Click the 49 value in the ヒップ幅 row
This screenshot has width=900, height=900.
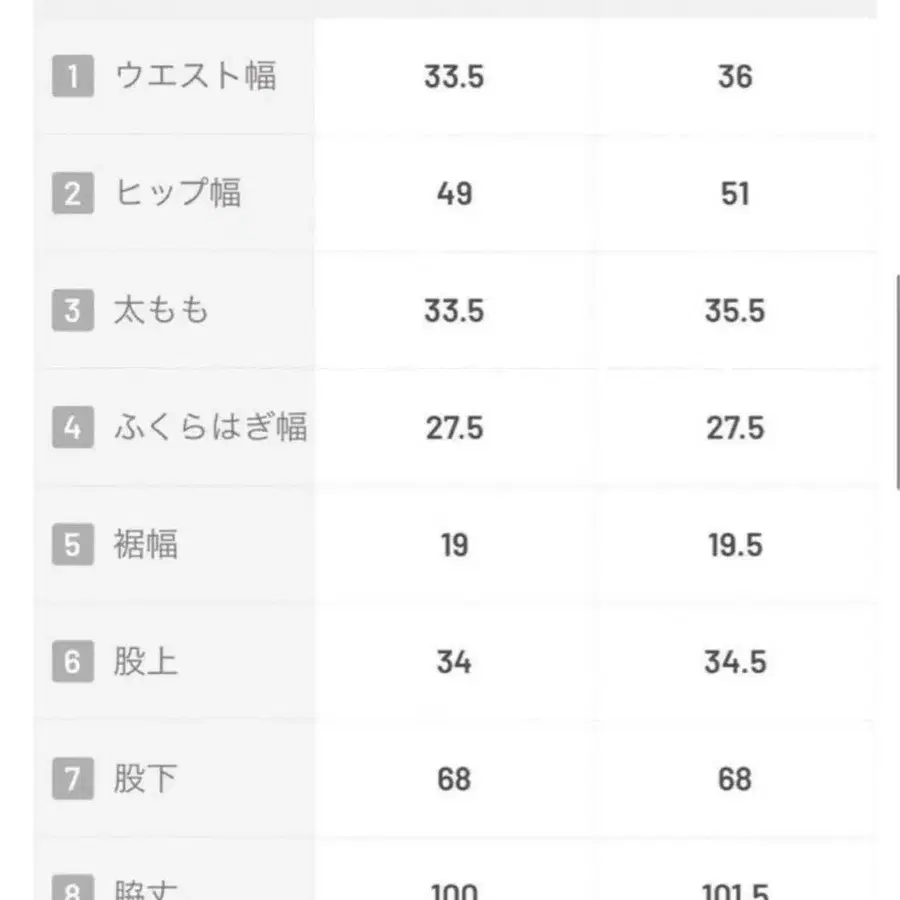[x=454, y=193]
